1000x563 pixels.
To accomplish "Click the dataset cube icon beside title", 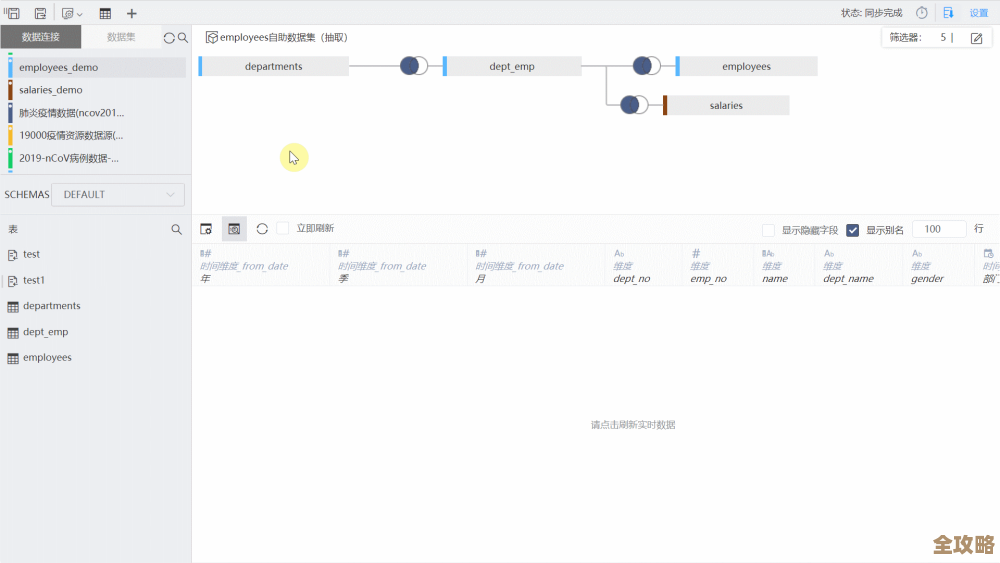I will 211,38.
